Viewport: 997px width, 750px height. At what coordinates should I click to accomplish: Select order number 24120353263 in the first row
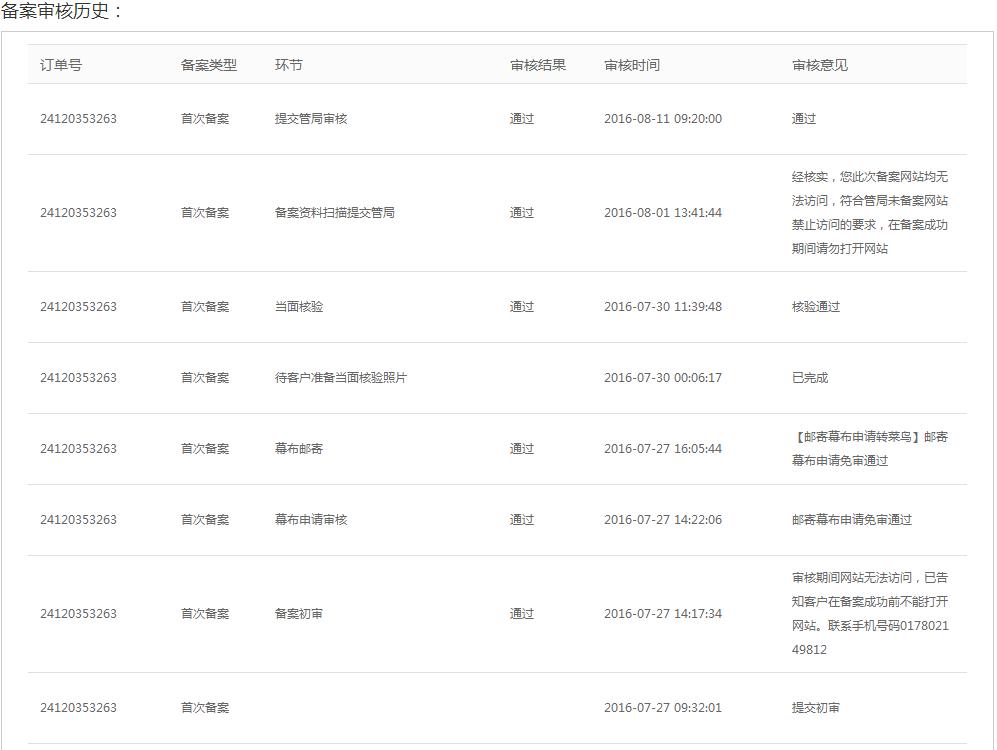[x=78, y=118]
